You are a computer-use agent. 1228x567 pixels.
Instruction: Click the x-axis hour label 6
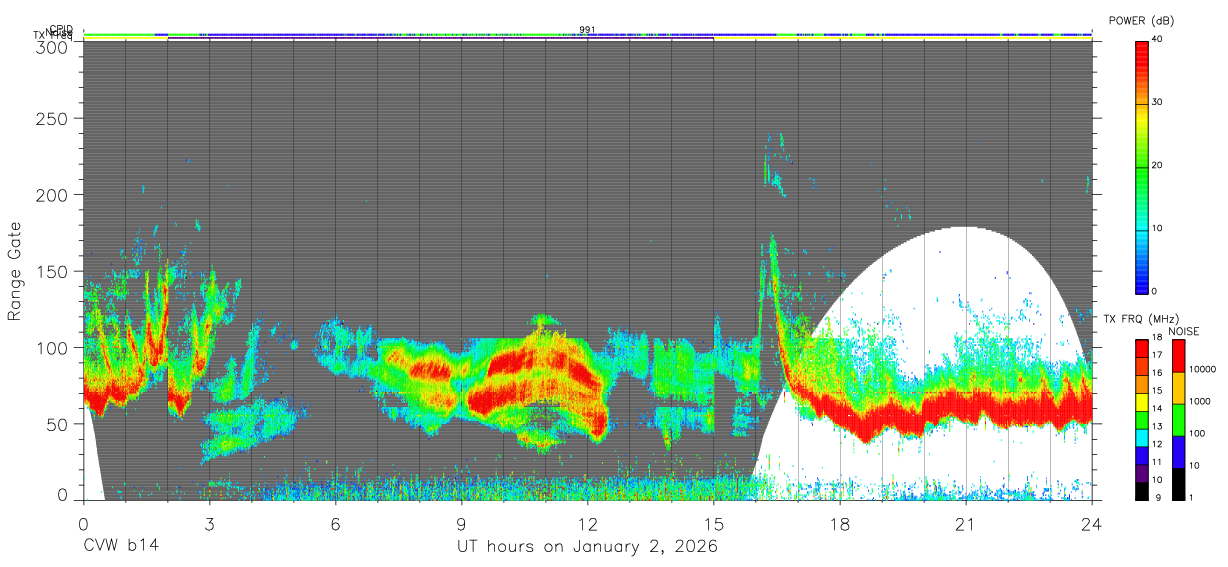click(x=335, y=523)
